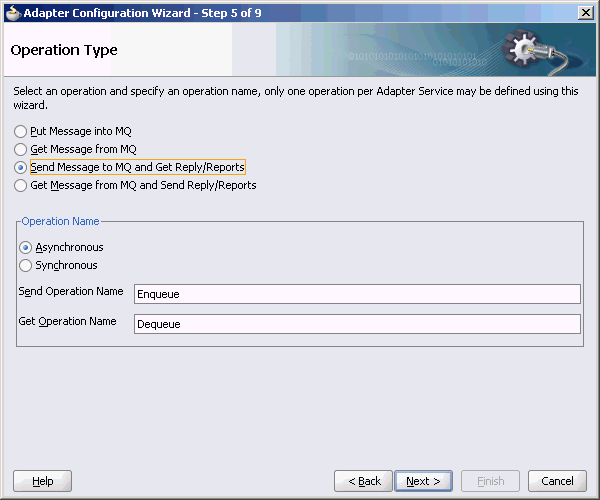Choose Send Message to MQ and Get Reply/Reports
Image resolution: width=600 pixels, height=500 pixels.
point(20,168)
